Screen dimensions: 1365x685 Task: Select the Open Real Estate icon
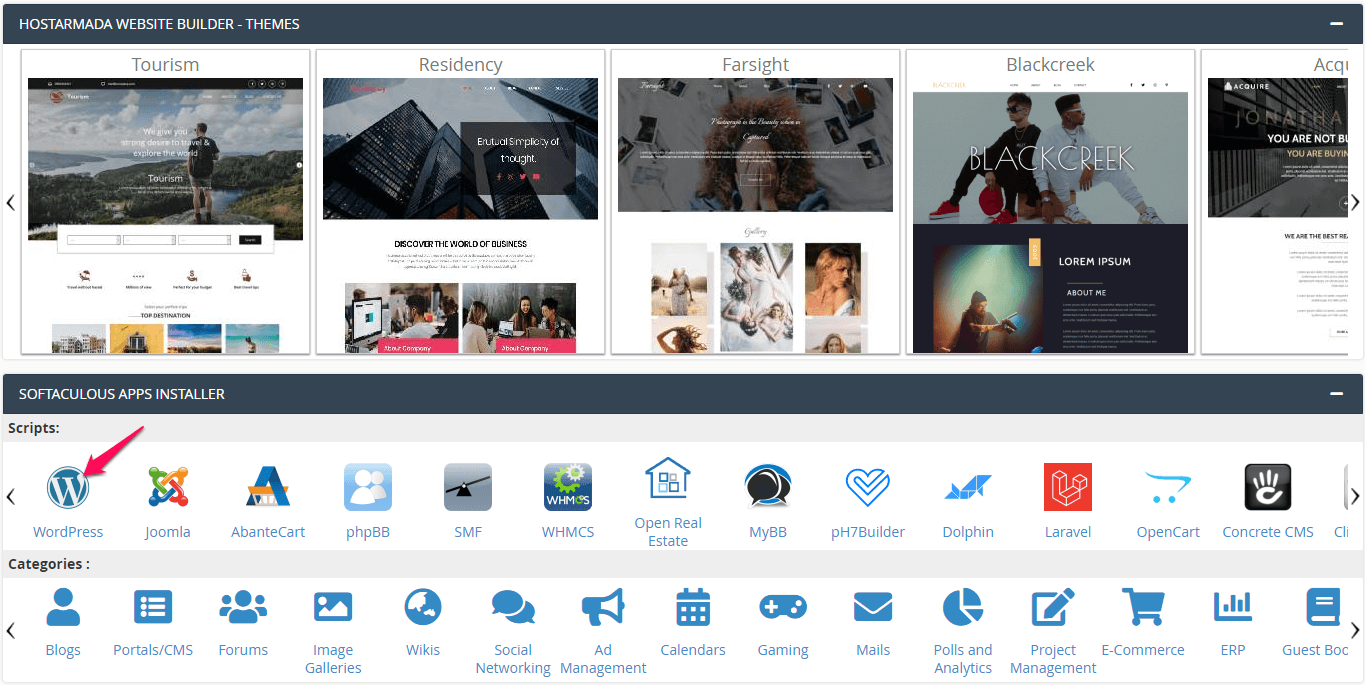pyautogui.click(x=668, y=478)
